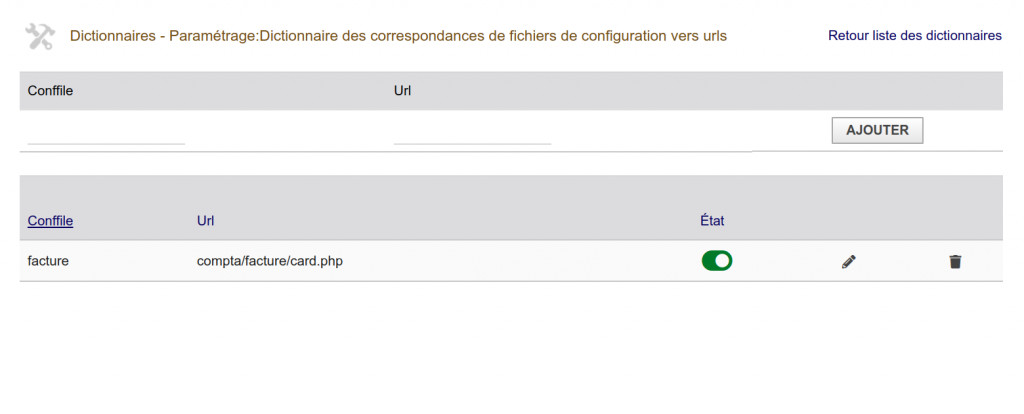Screen dimensions: 1024x414
Task: Focus the Conffile text input field
Action: click(x=107, y=133)
